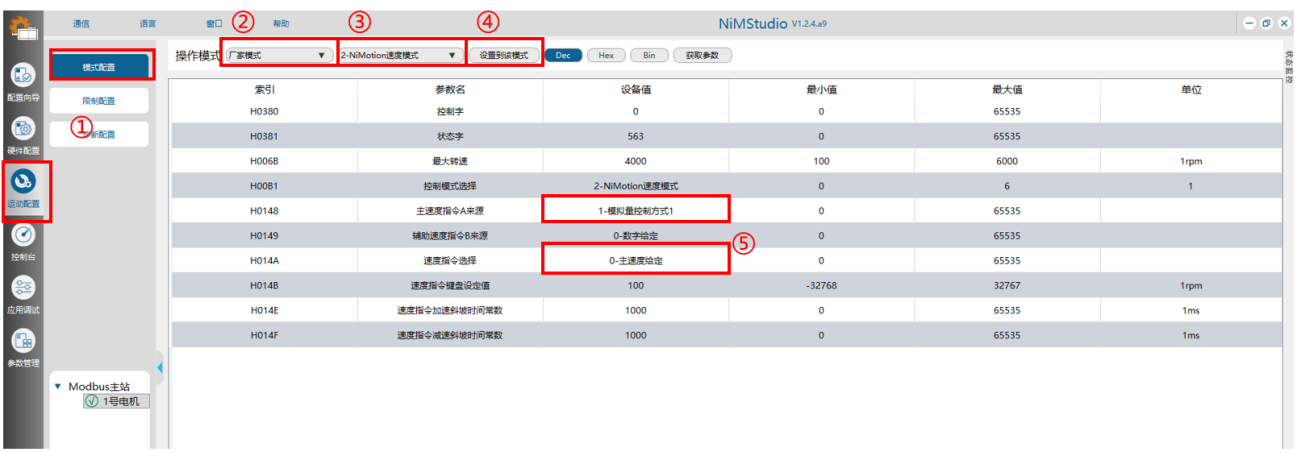Click the 参数名 column header
The height and width of the screenshot is (452, 1297).
pos(451,89)
